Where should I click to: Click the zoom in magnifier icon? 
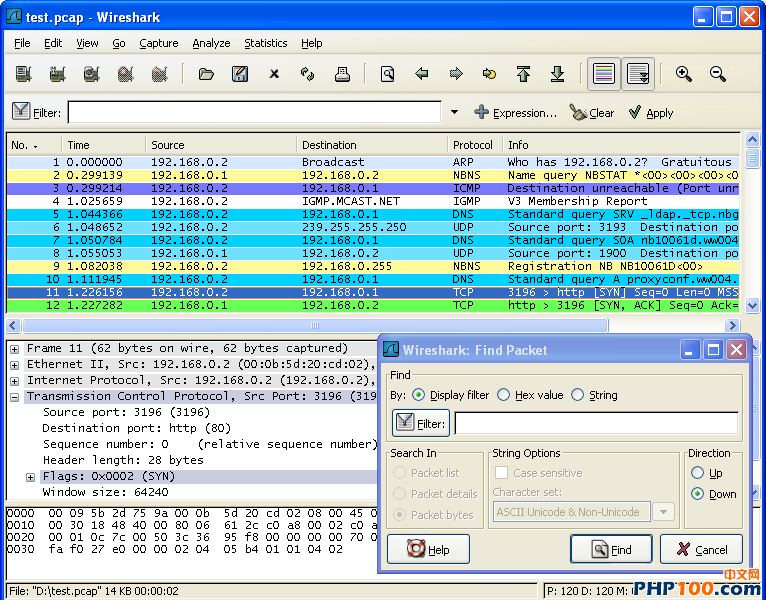pos(684,74)
